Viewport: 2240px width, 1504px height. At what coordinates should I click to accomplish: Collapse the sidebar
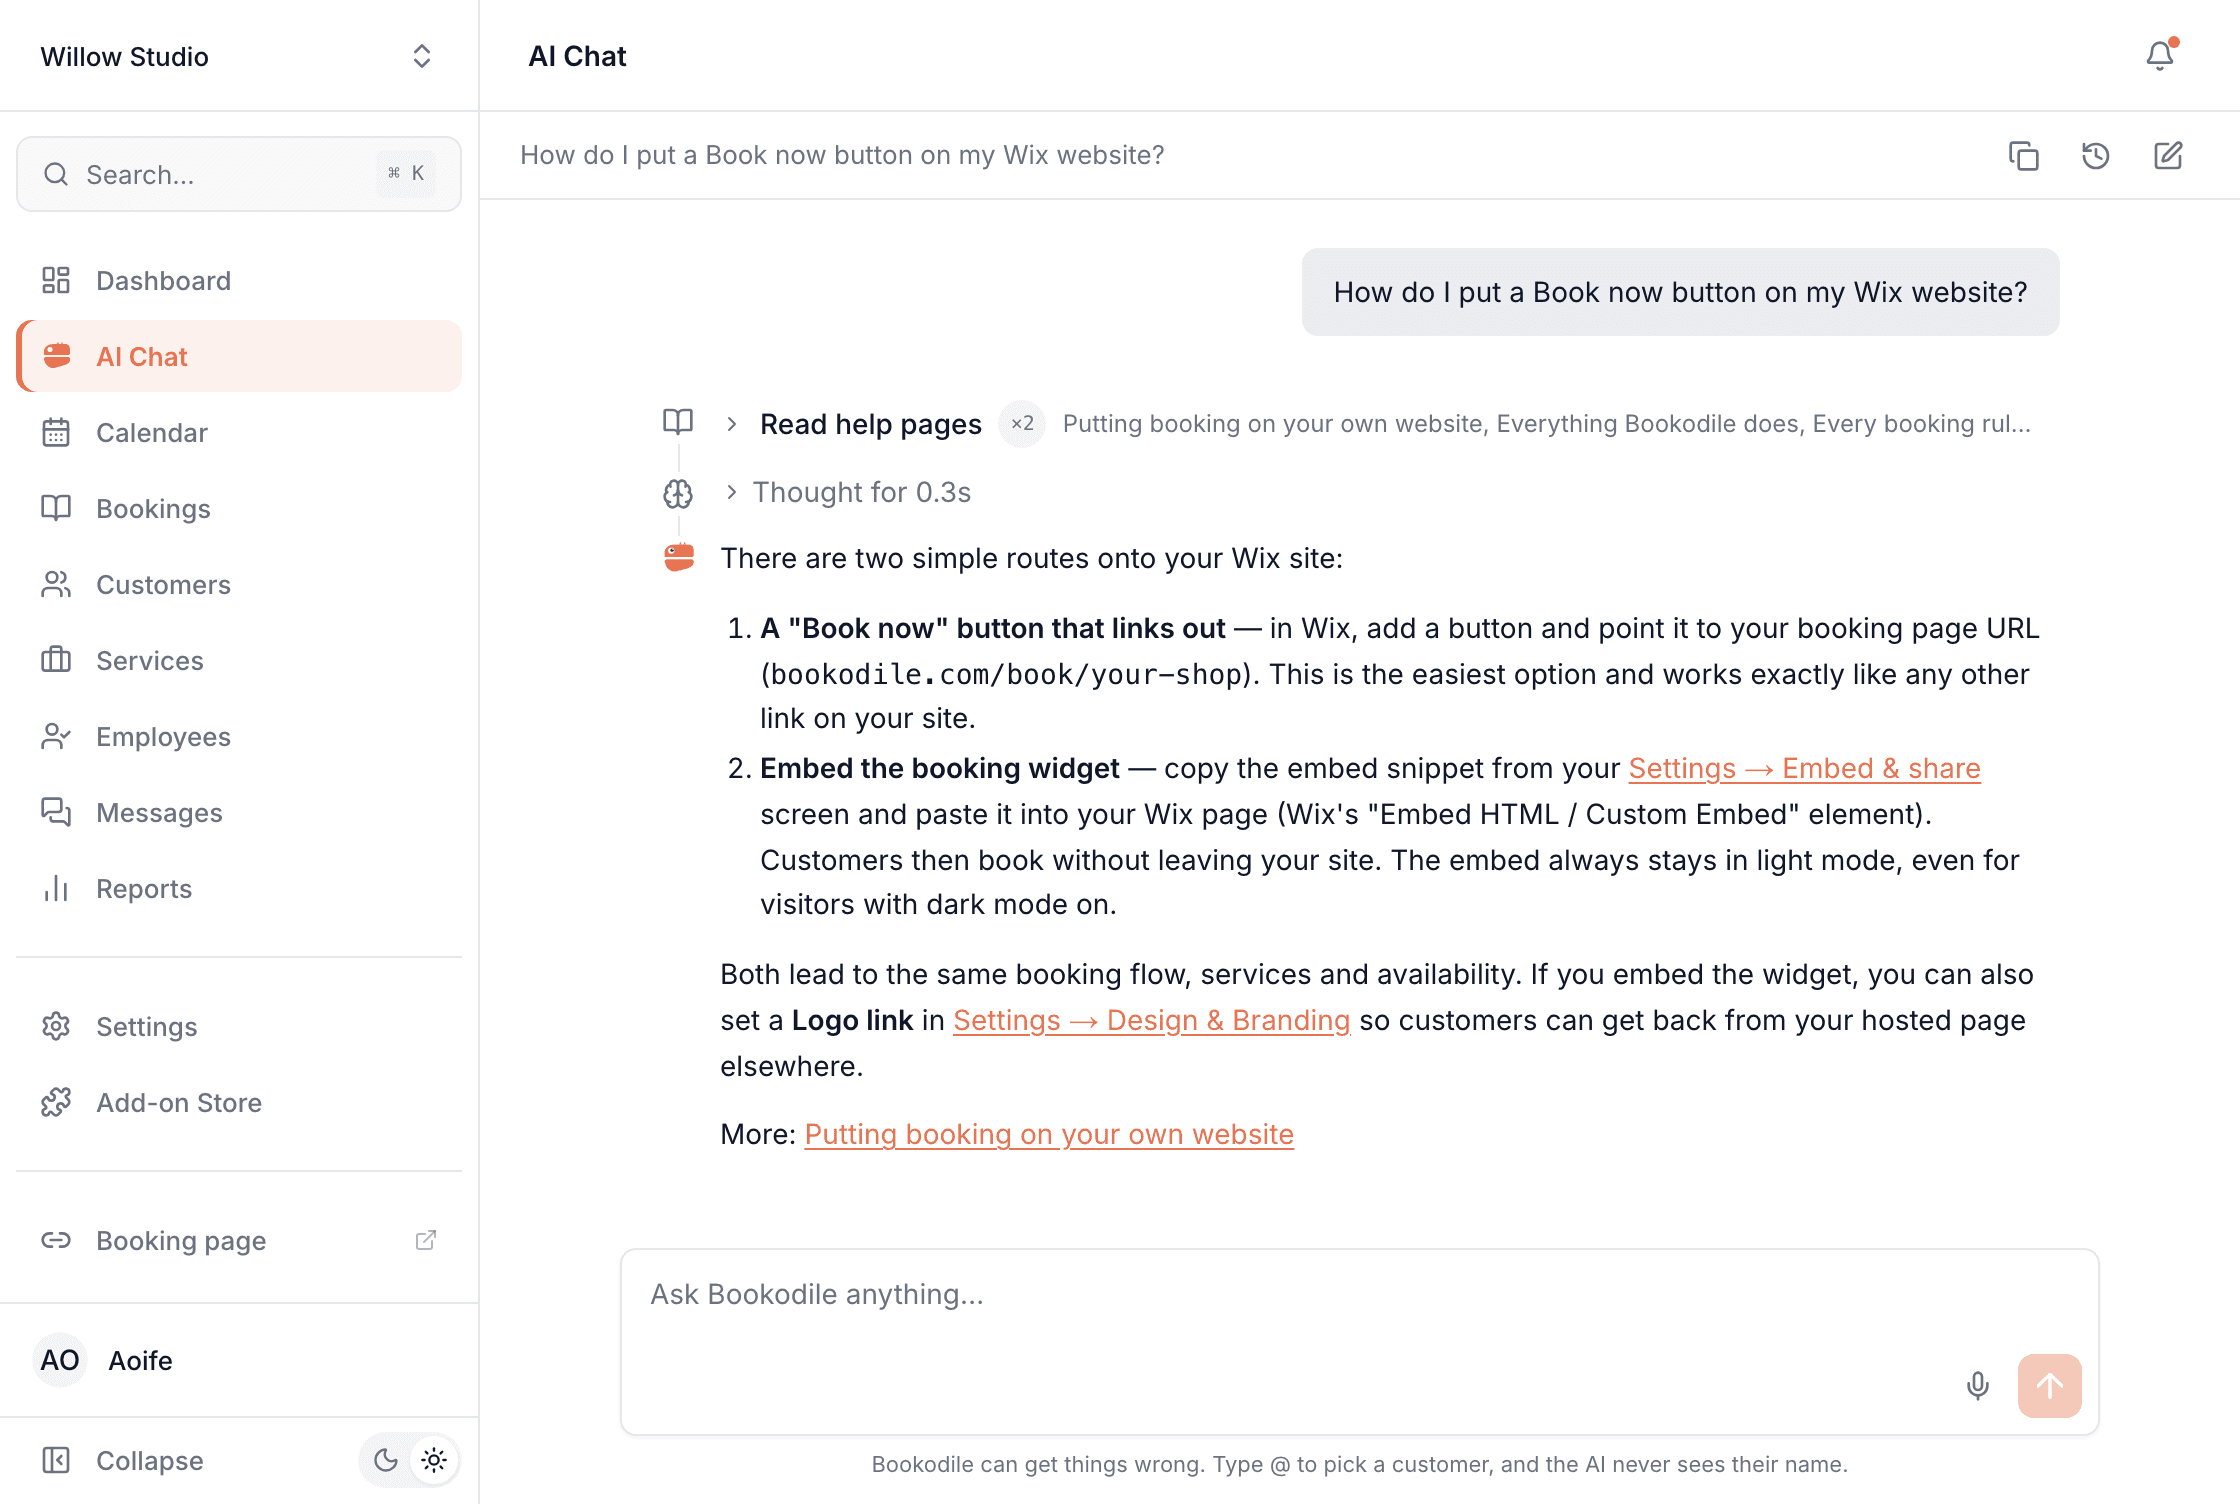[x=122, y=1460]
